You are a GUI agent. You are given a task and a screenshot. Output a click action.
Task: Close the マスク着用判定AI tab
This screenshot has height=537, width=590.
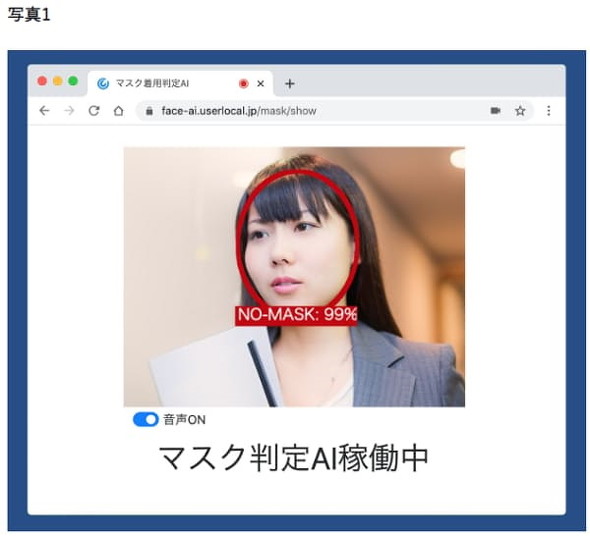pyautogui.click(x=260, y=84)
